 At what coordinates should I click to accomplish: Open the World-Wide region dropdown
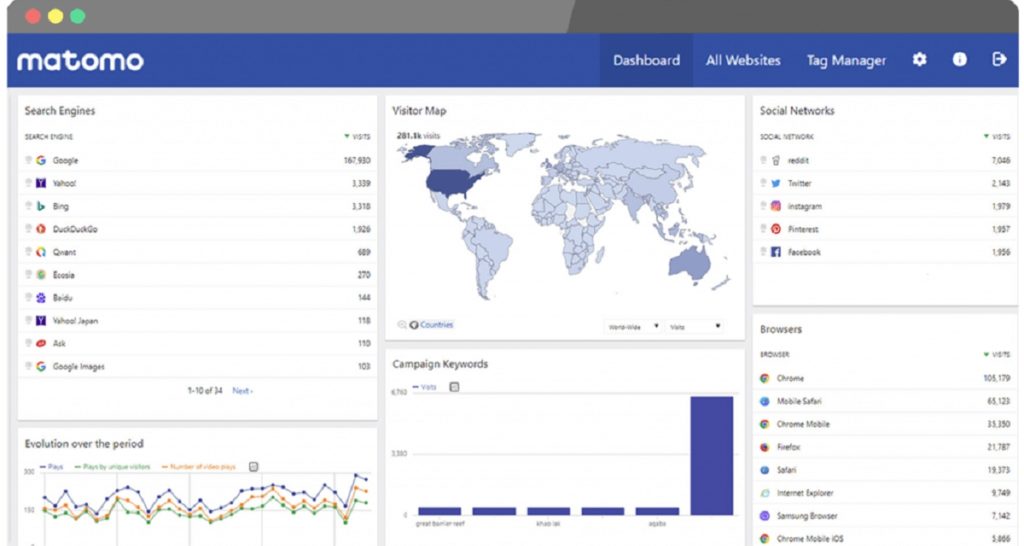[634, 326]
